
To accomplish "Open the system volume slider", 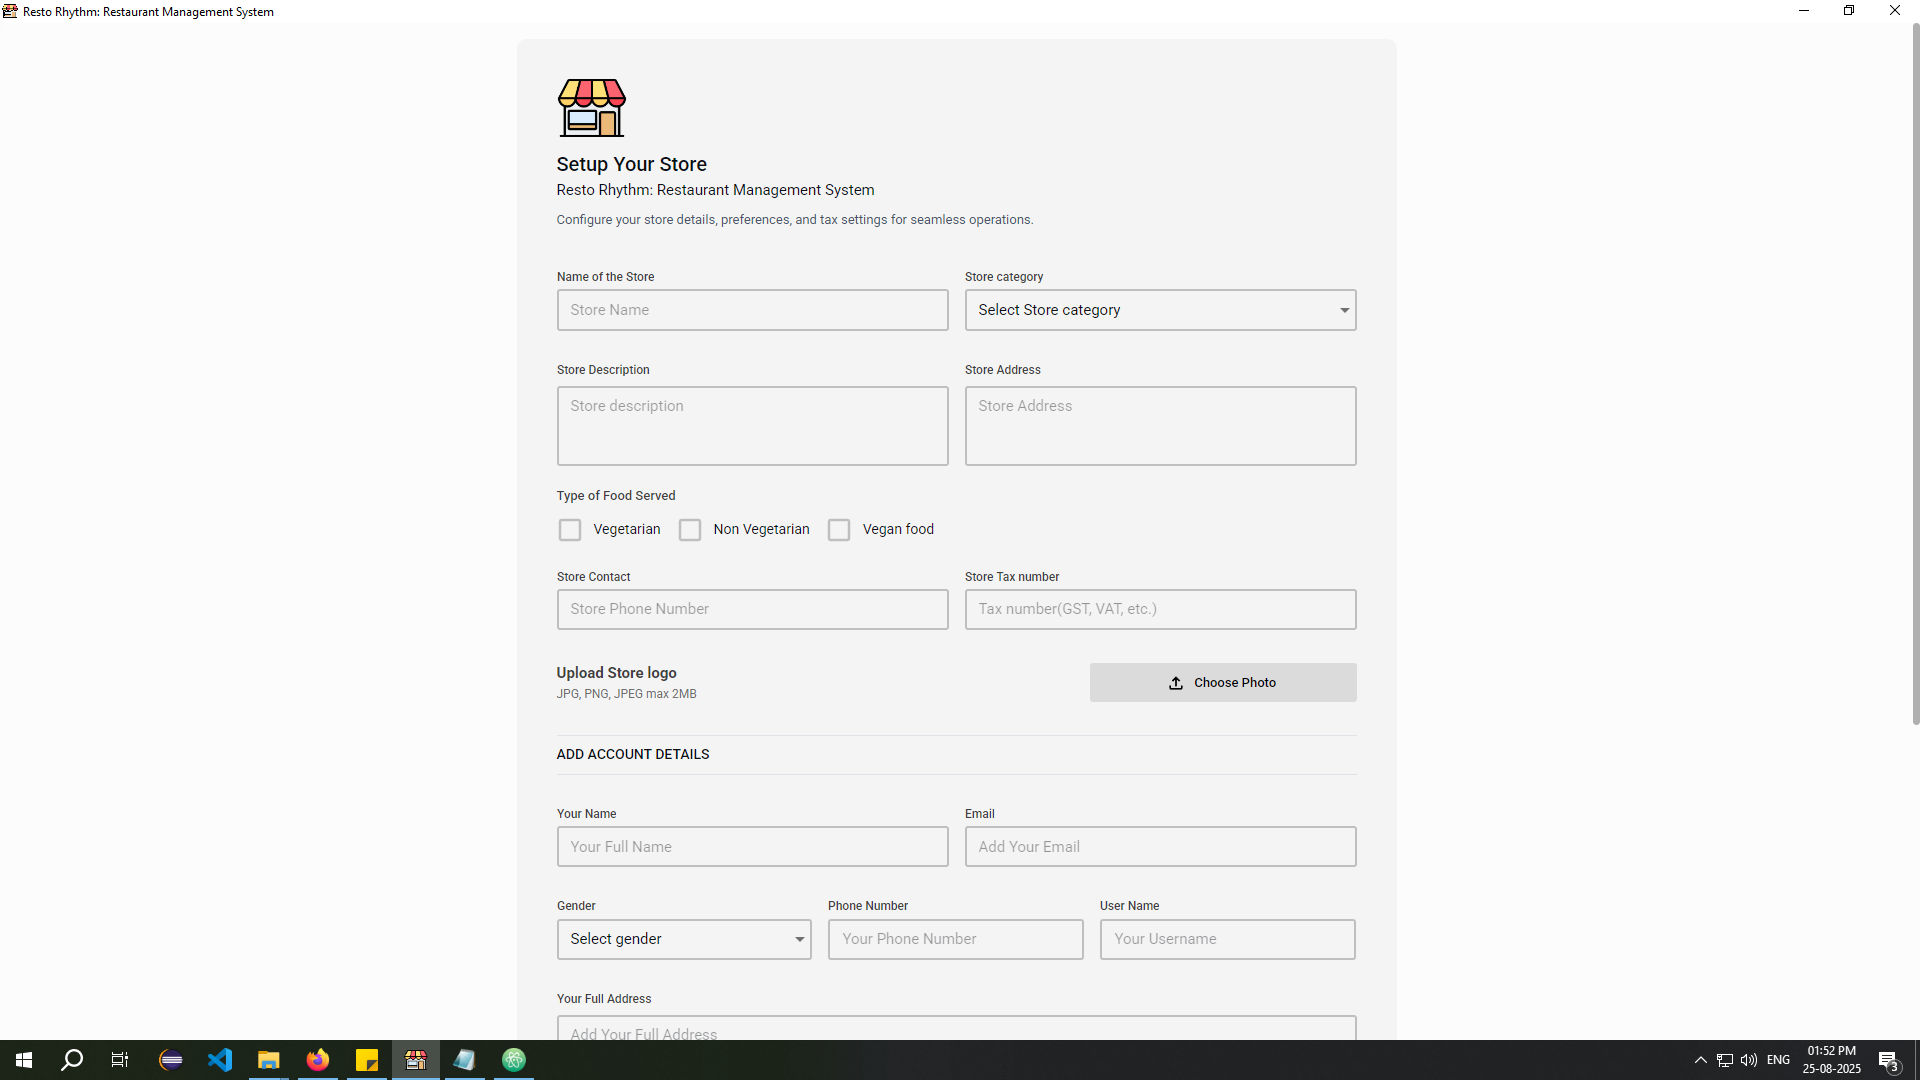I will point(1749,1060).
